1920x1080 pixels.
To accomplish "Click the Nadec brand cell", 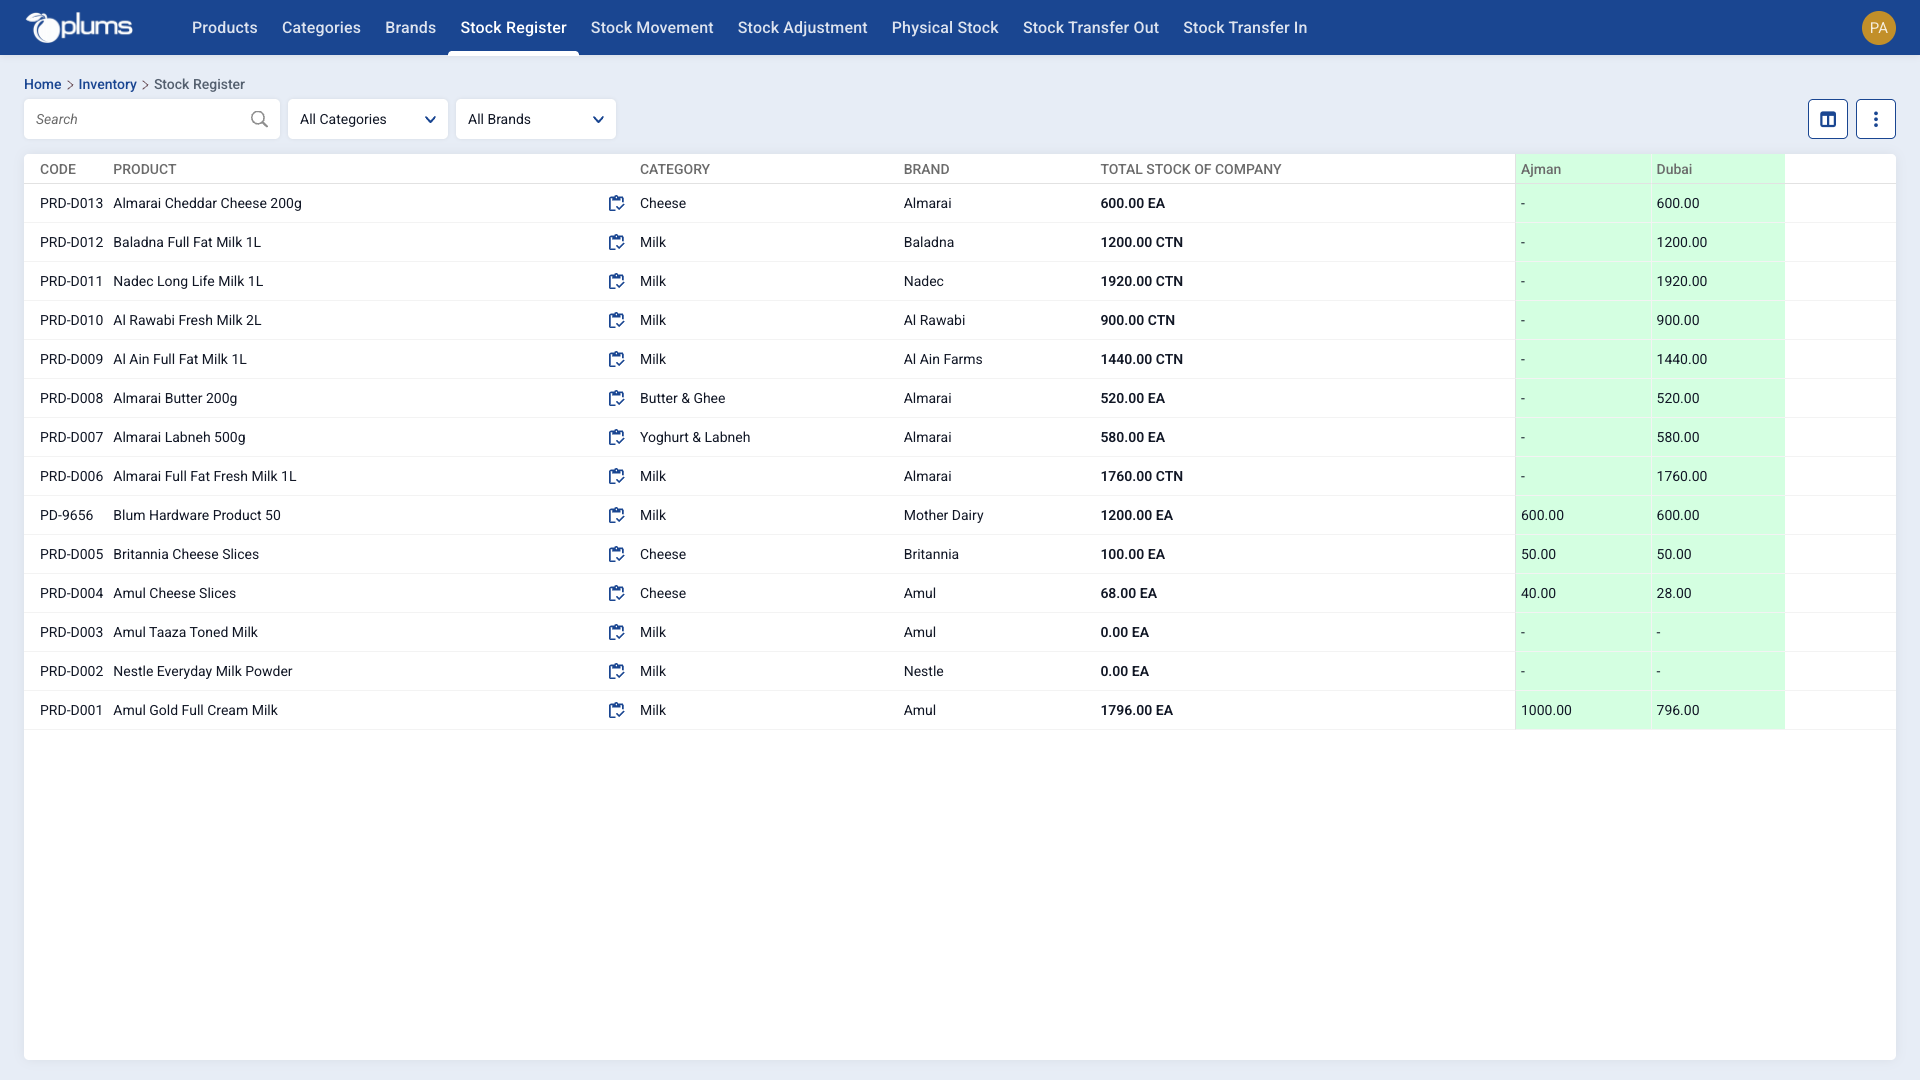I will coord(924,281).
